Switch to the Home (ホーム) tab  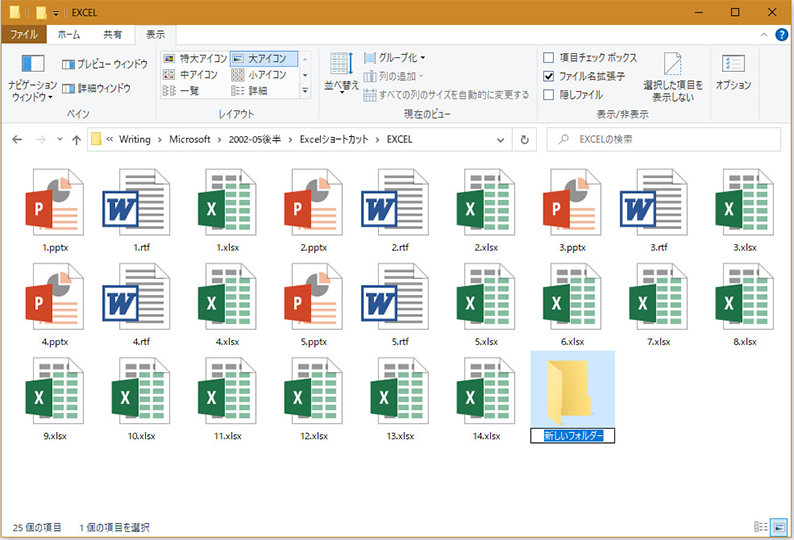68,34
